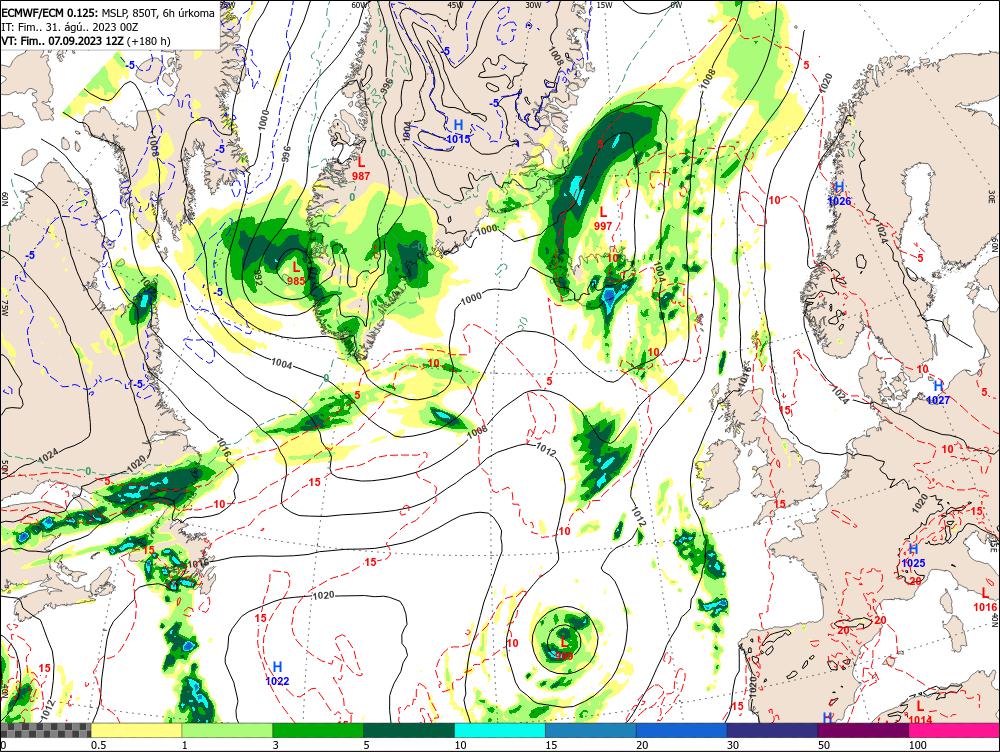The height and width of the screenshot is (752, 1000).
Task: Click the valid time text 'VT: Fim.. 07.09.2023 12Z'
Action: tap(62, 41)
